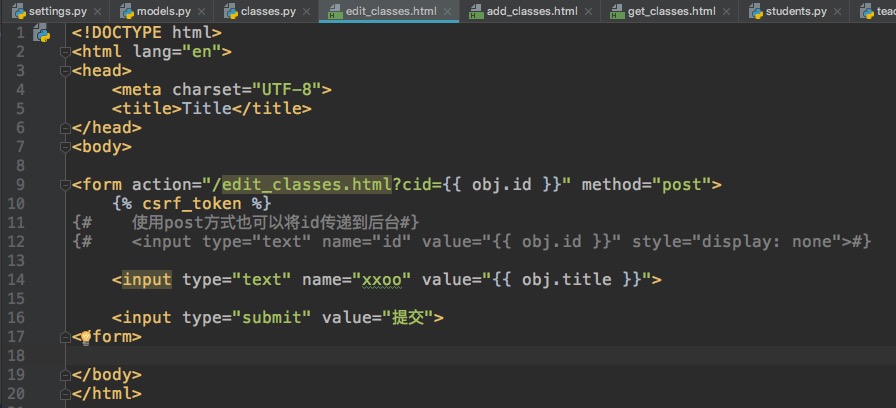This screenshot has width=896, height=408.
Task: Click the "submit" type value on line 16
Action: point(272,318)
